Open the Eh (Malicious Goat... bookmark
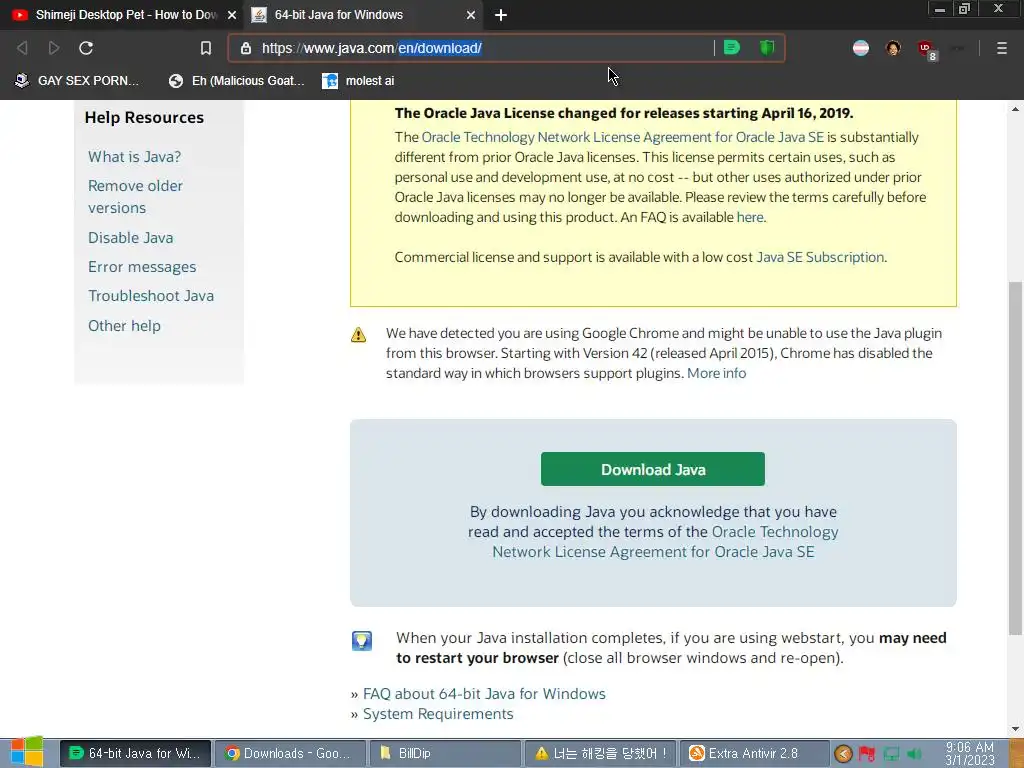Image resolution: width=1024 pixels, height=768 pixels. (236, 80)
